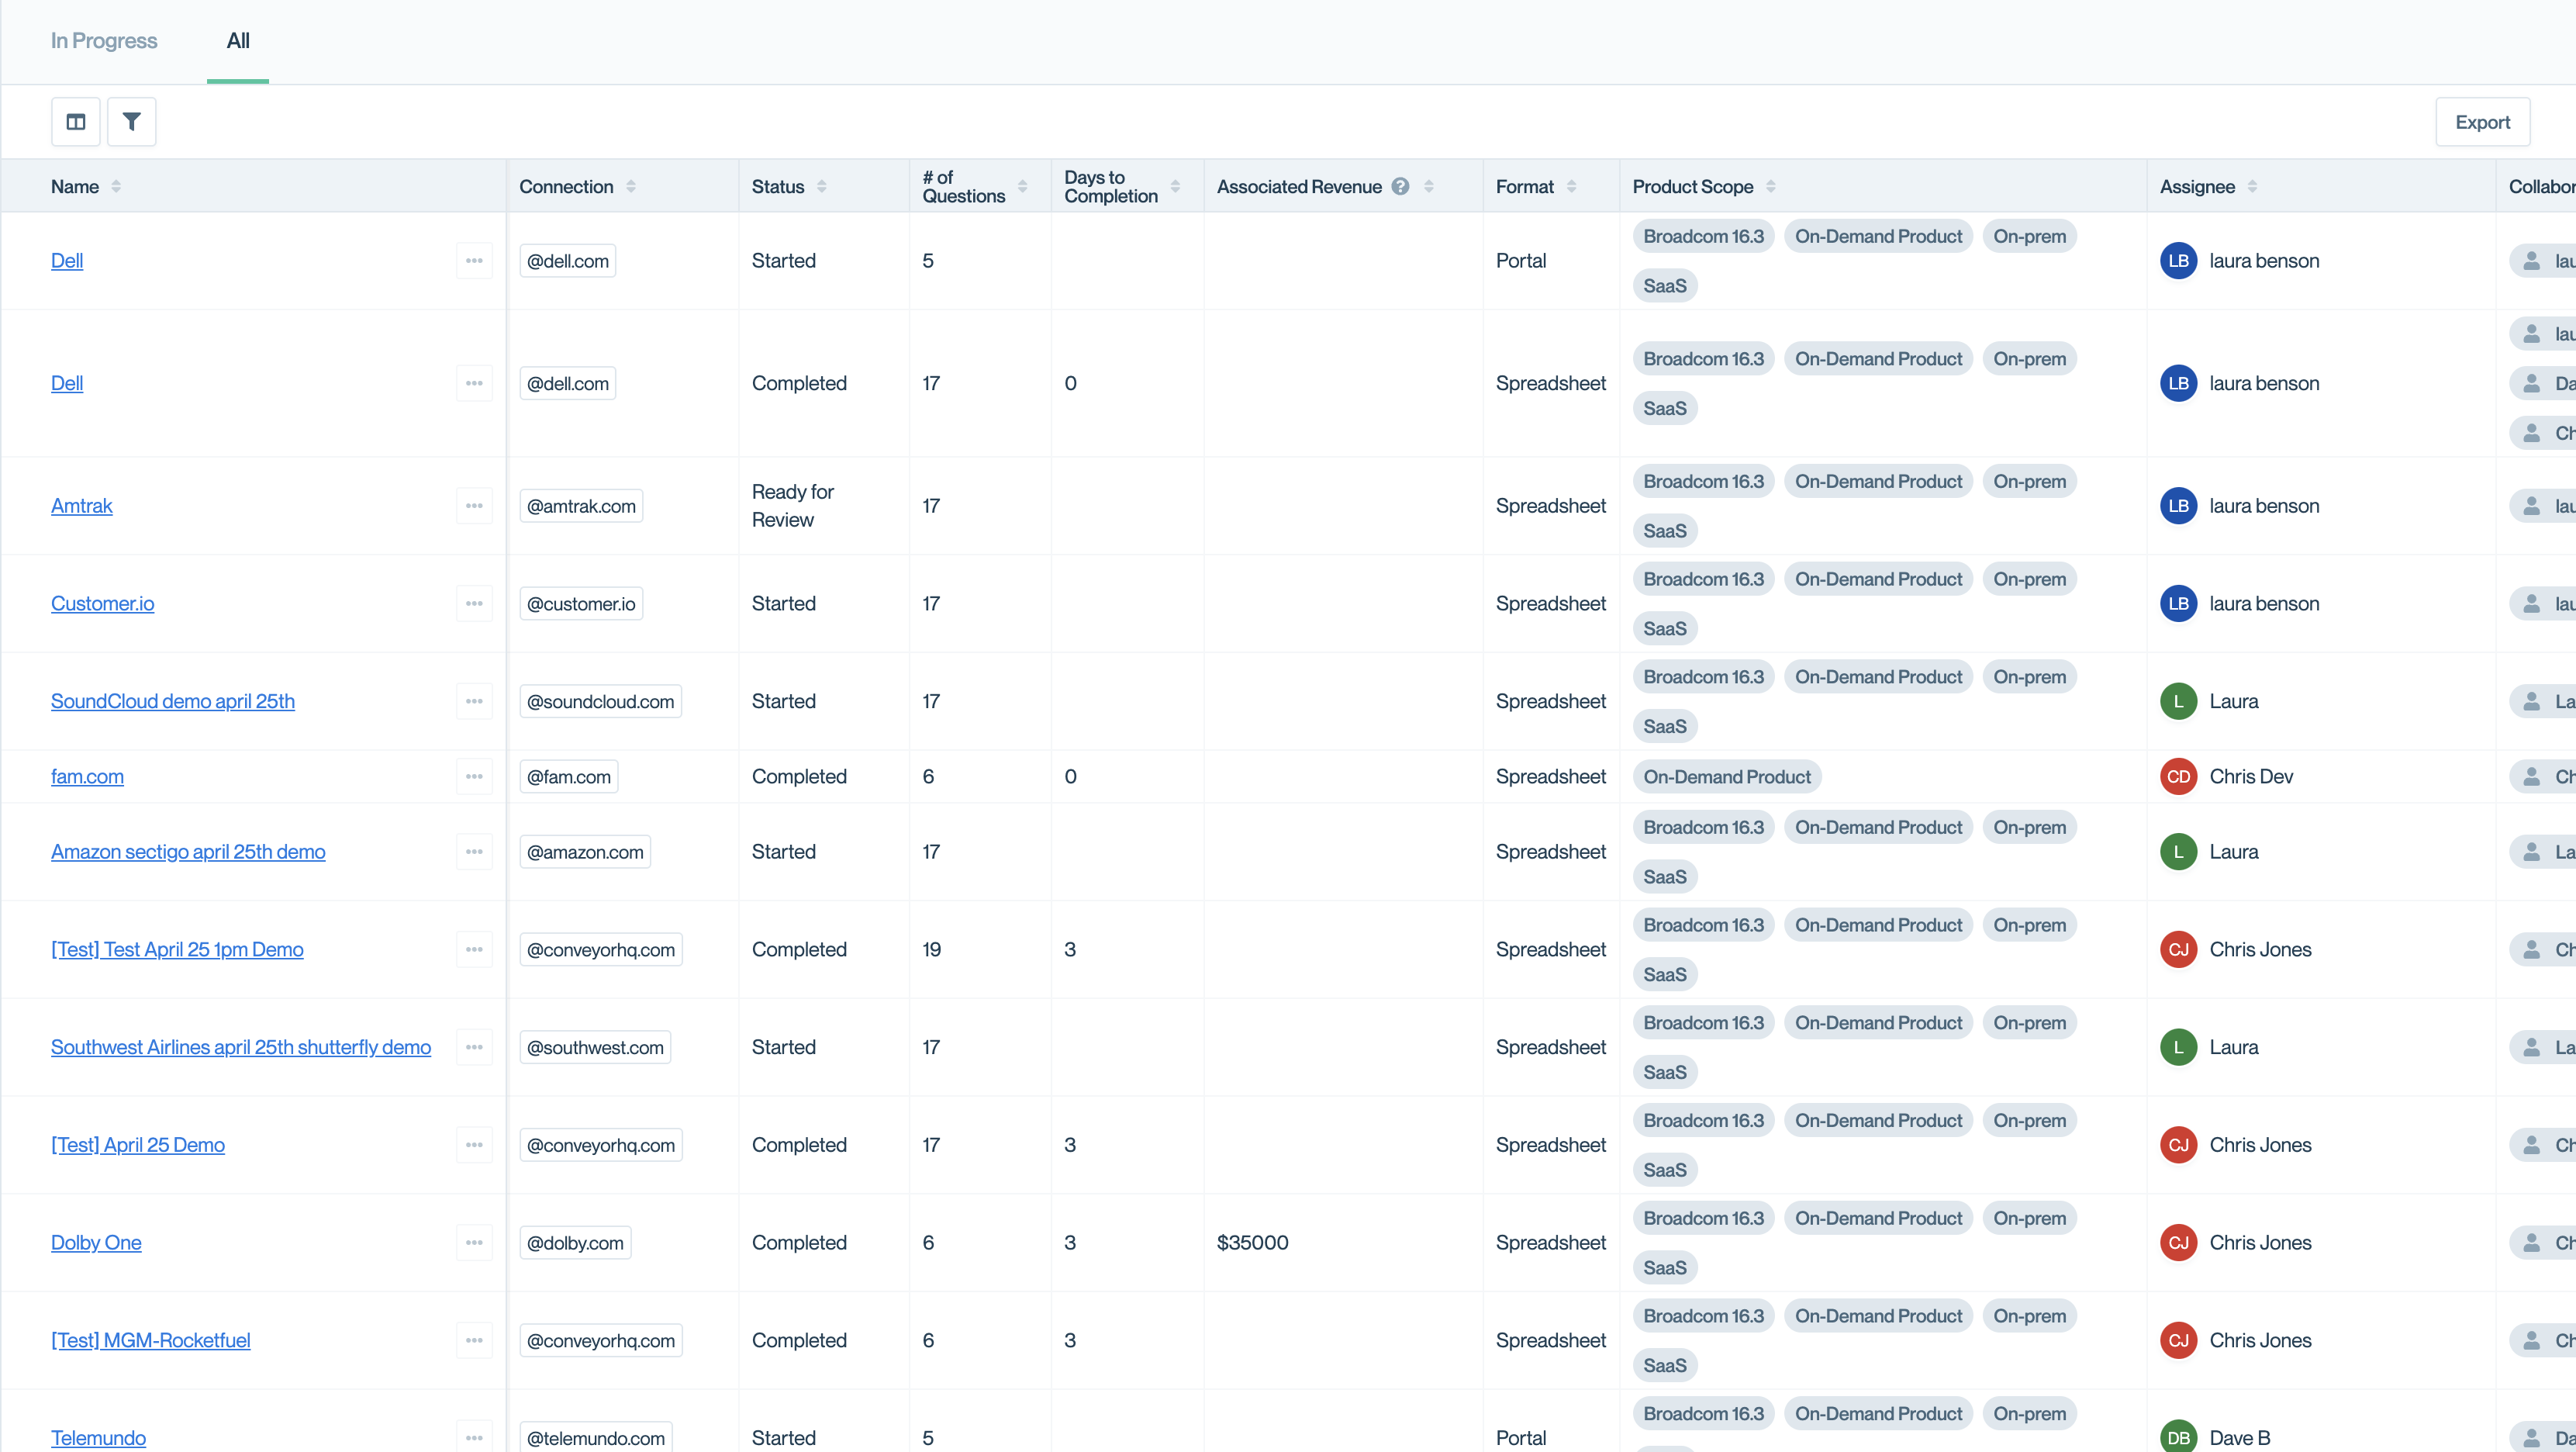Open more options for Dell Started row

474,261
